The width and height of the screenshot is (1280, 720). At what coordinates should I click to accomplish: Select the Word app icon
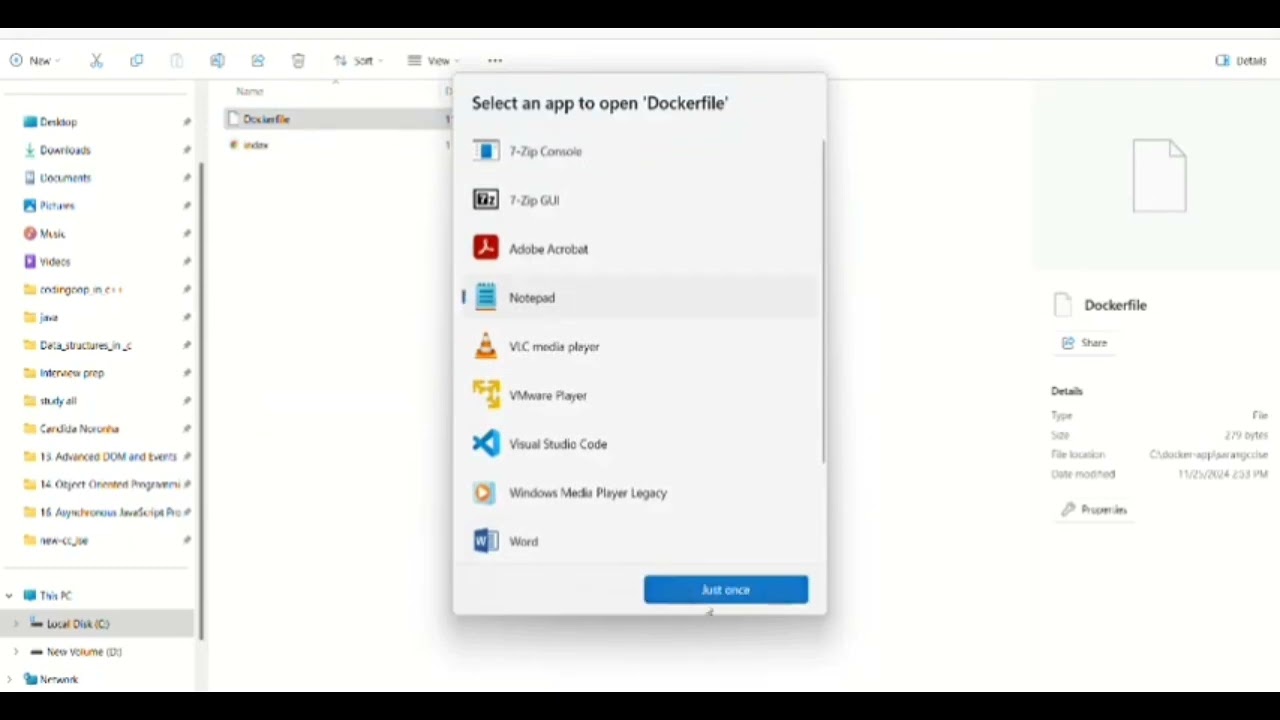click(x=486, y=541)
